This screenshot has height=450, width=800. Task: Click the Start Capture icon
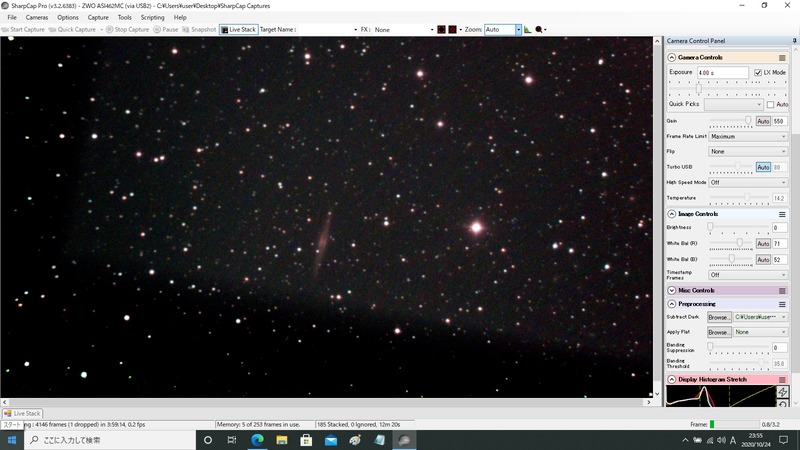coord(5,30)
